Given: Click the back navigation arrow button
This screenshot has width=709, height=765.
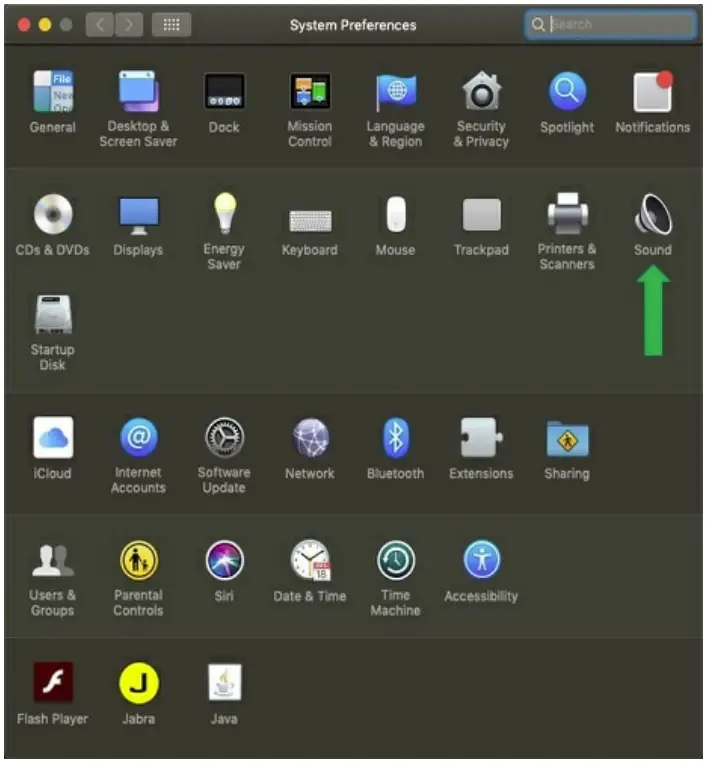Looking at the screenshot, I should (100, 24).
